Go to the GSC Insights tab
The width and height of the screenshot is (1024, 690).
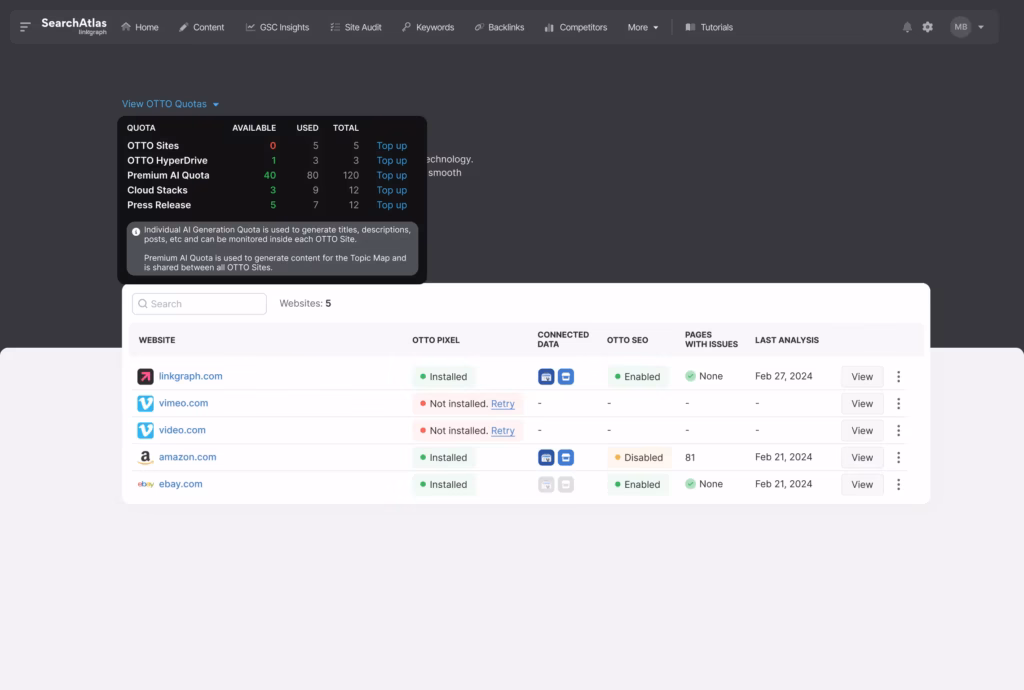coord(277,27)
